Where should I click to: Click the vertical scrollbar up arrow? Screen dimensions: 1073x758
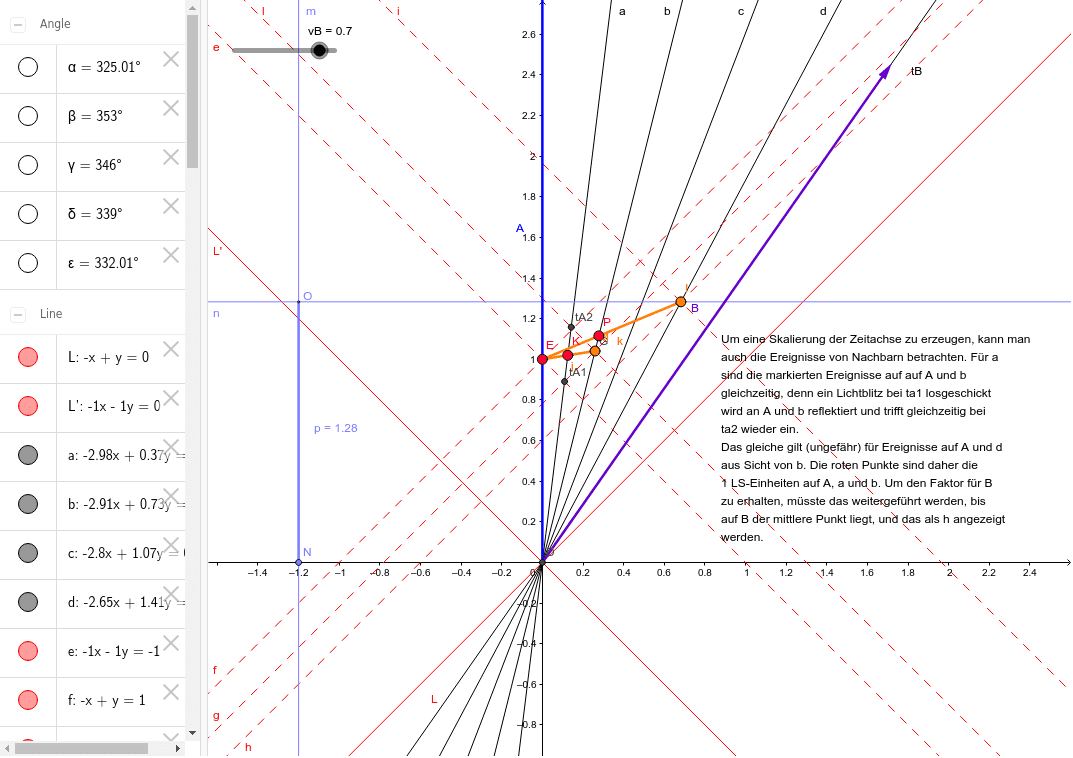[x=192, y=8]
